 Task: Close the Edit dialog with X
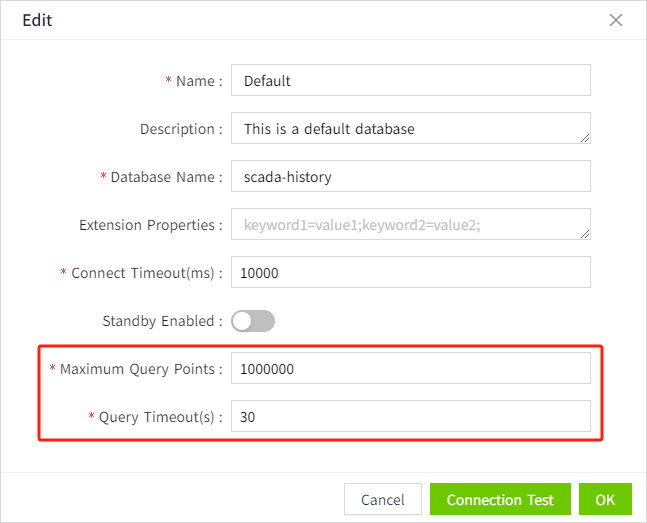click(616, 20)
